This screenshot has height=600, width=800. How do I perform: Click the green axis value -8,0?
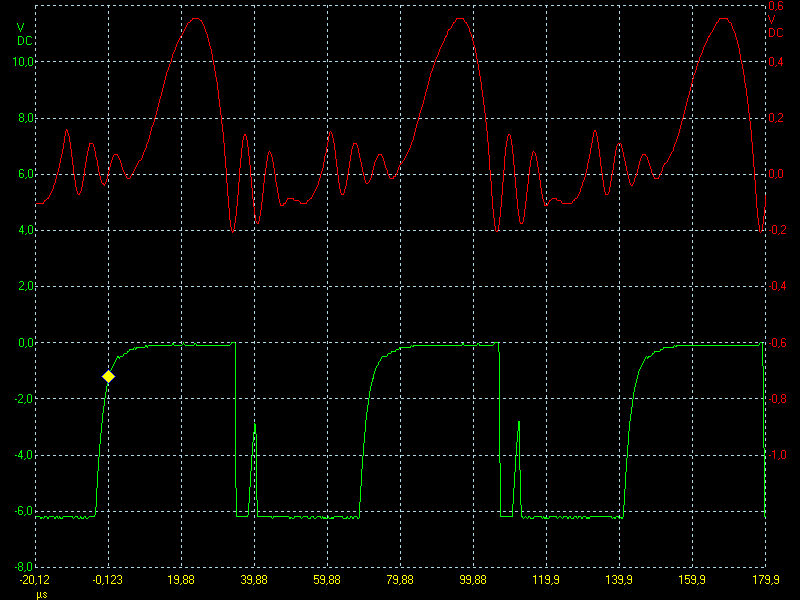(24, 567)
